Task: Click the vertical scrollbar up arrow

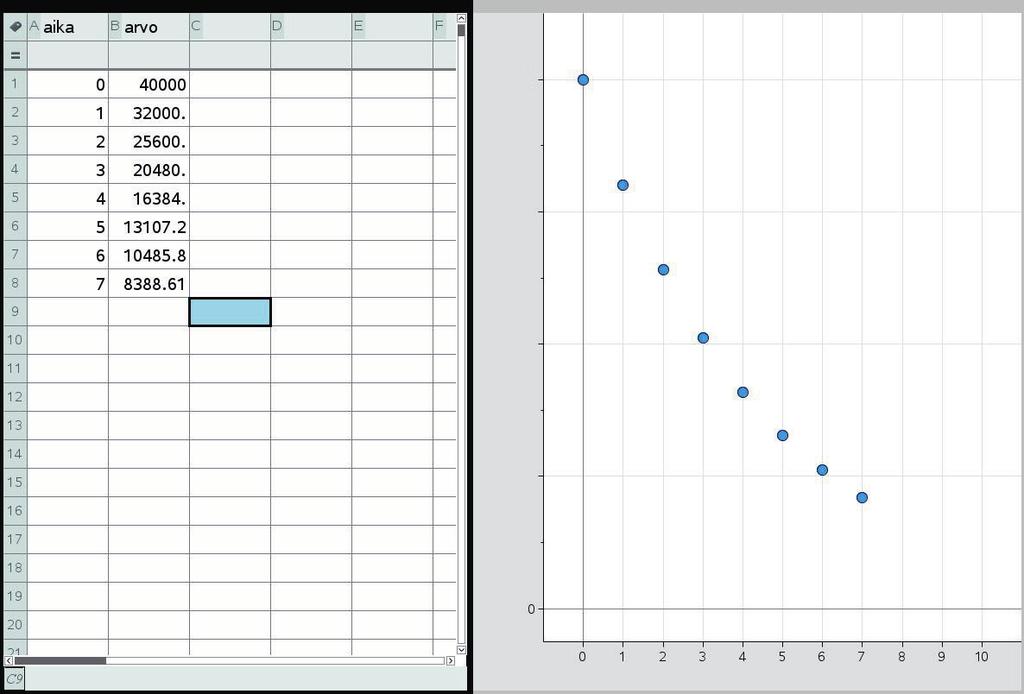Action: point(462,20)
